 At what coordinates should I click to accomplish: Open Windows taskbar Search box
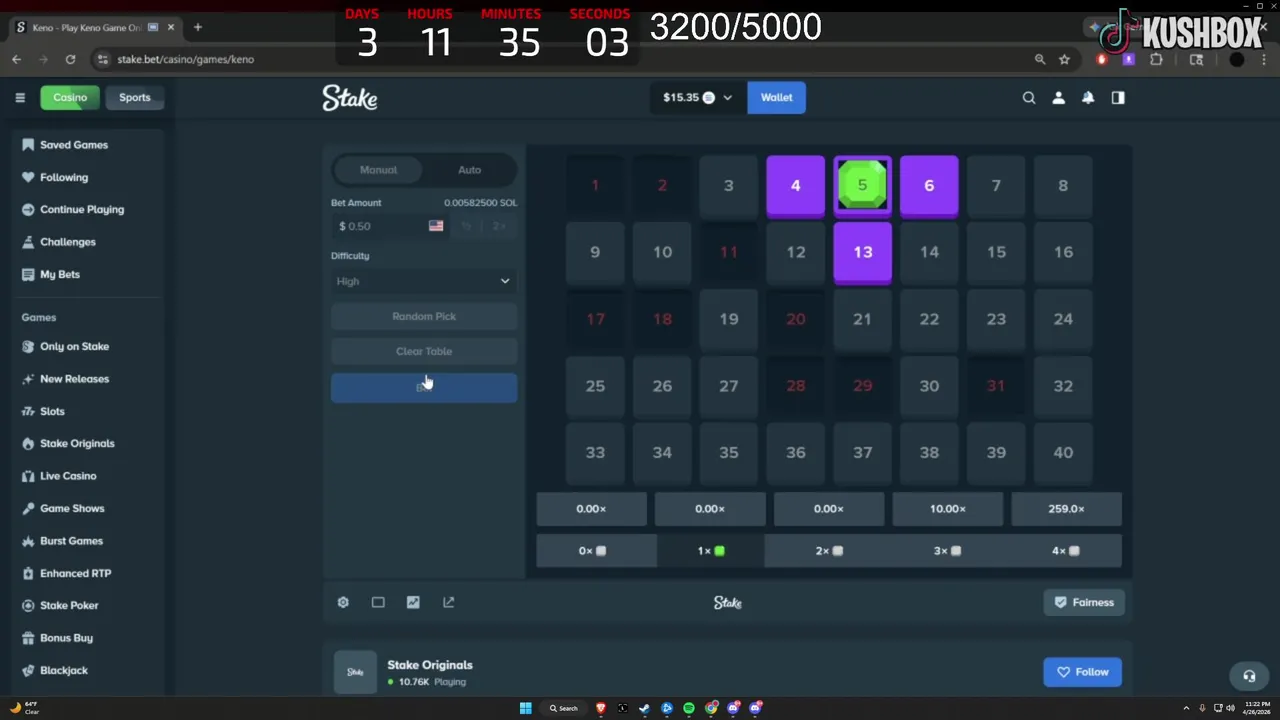point(563,708)
